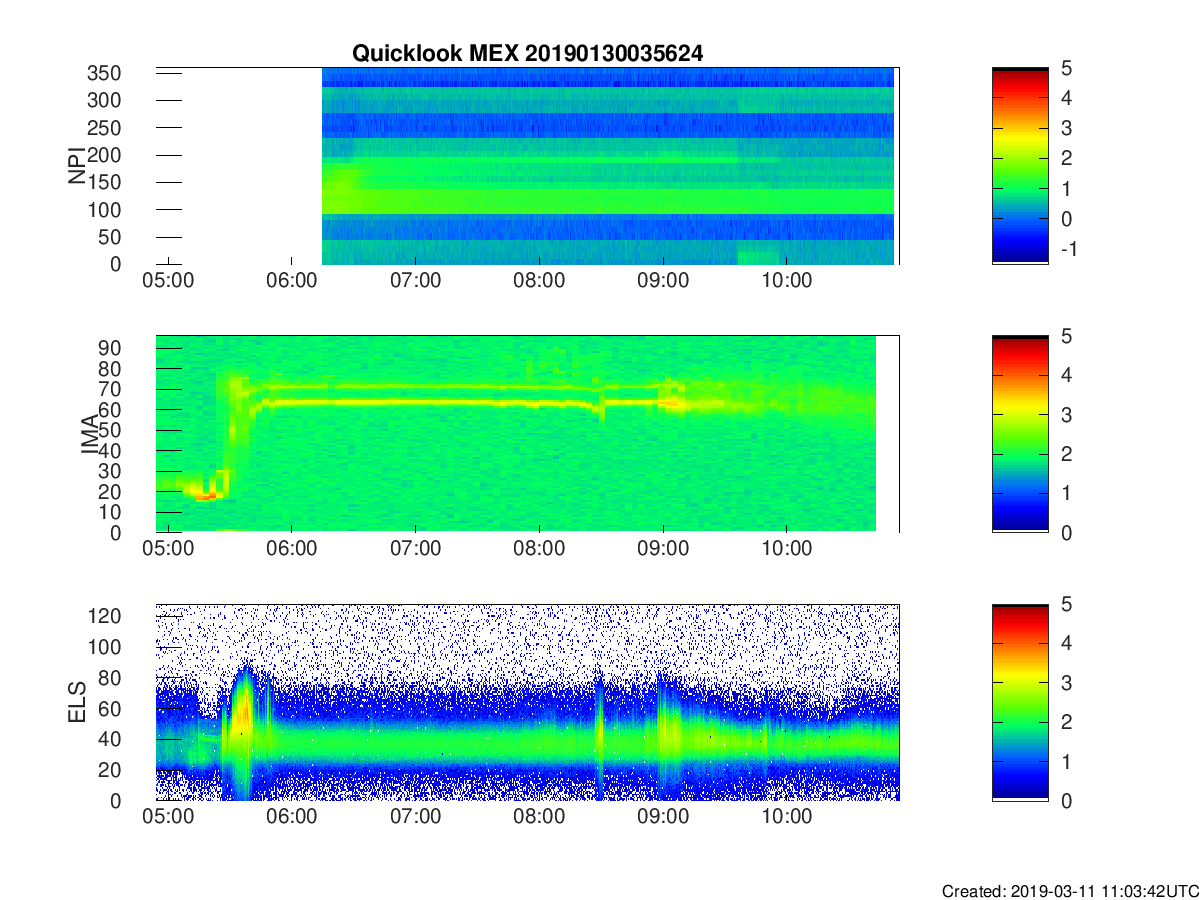Click the 10:00 label below IMA plot

point(788,550)
